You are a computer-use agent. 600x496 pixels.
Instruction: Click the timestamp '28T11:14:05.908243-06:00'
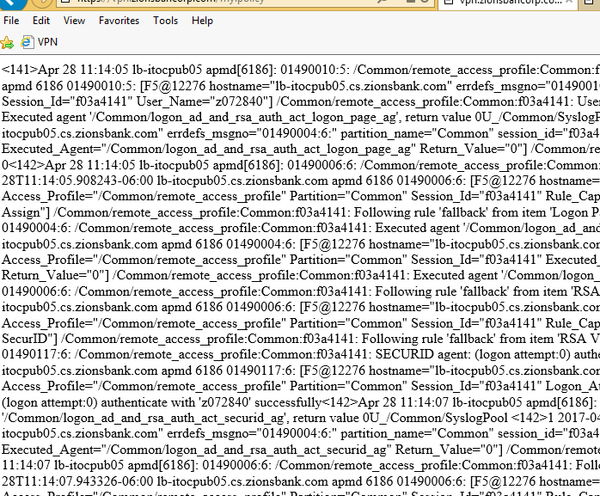click(78, 180)
